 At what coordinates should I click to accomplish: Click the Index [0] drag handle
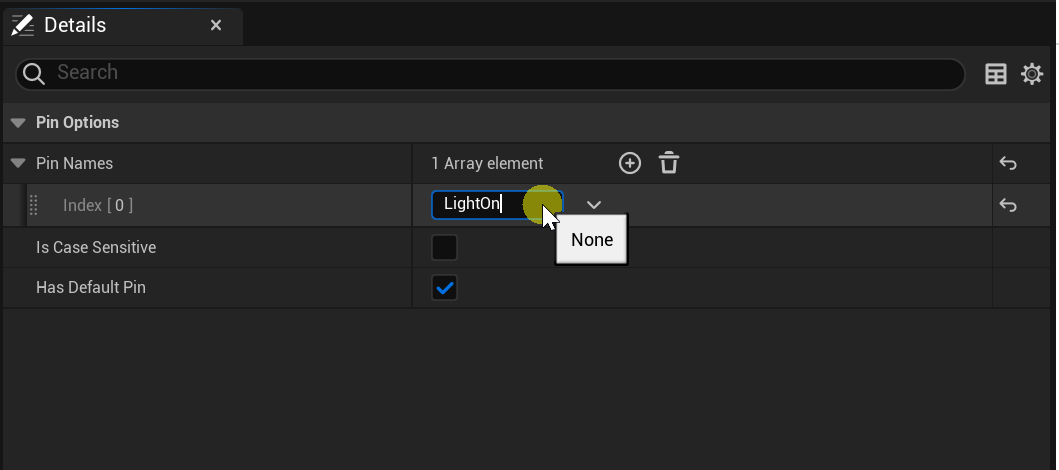33,205
